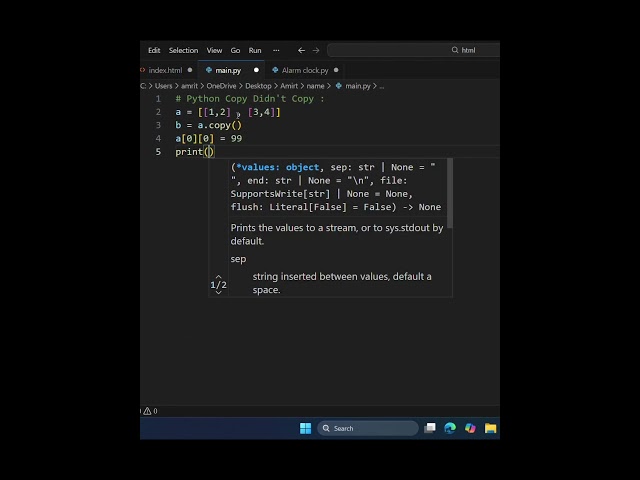Open Copilot from taskbar
The image size is (640, 480).
coord(470,428)
